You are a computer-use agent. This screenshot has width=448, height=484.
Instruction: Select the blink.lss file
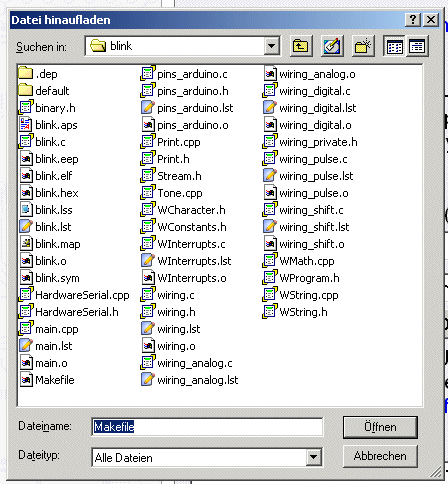click(46, 210)
